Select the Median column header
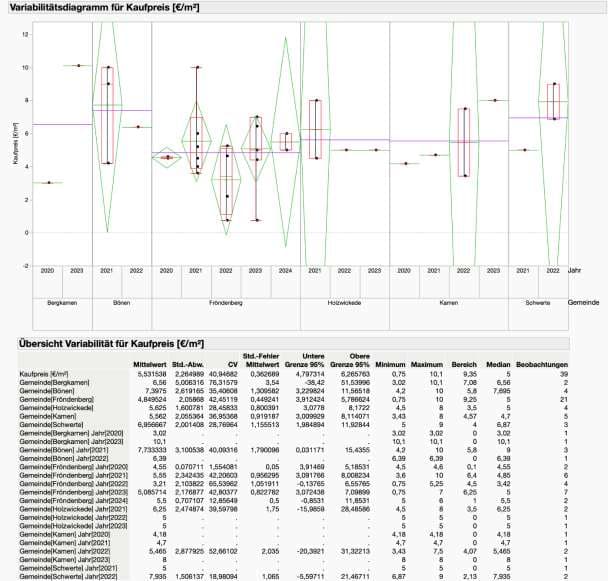608x581 pixels. click(498, 365)
